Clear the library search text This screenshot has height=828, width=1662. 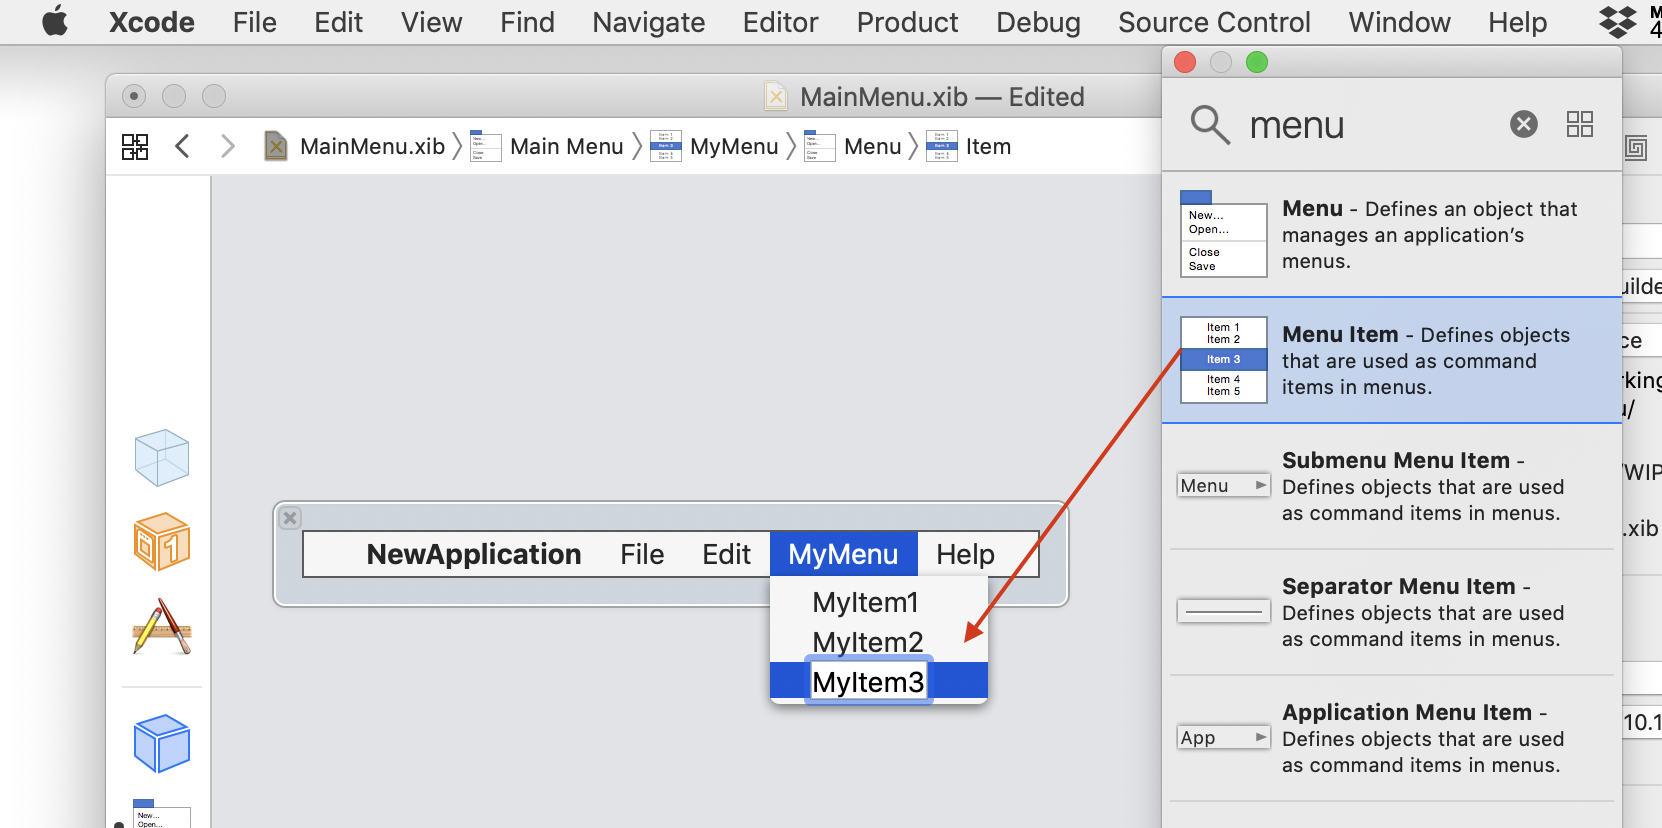coord(1523,124)
